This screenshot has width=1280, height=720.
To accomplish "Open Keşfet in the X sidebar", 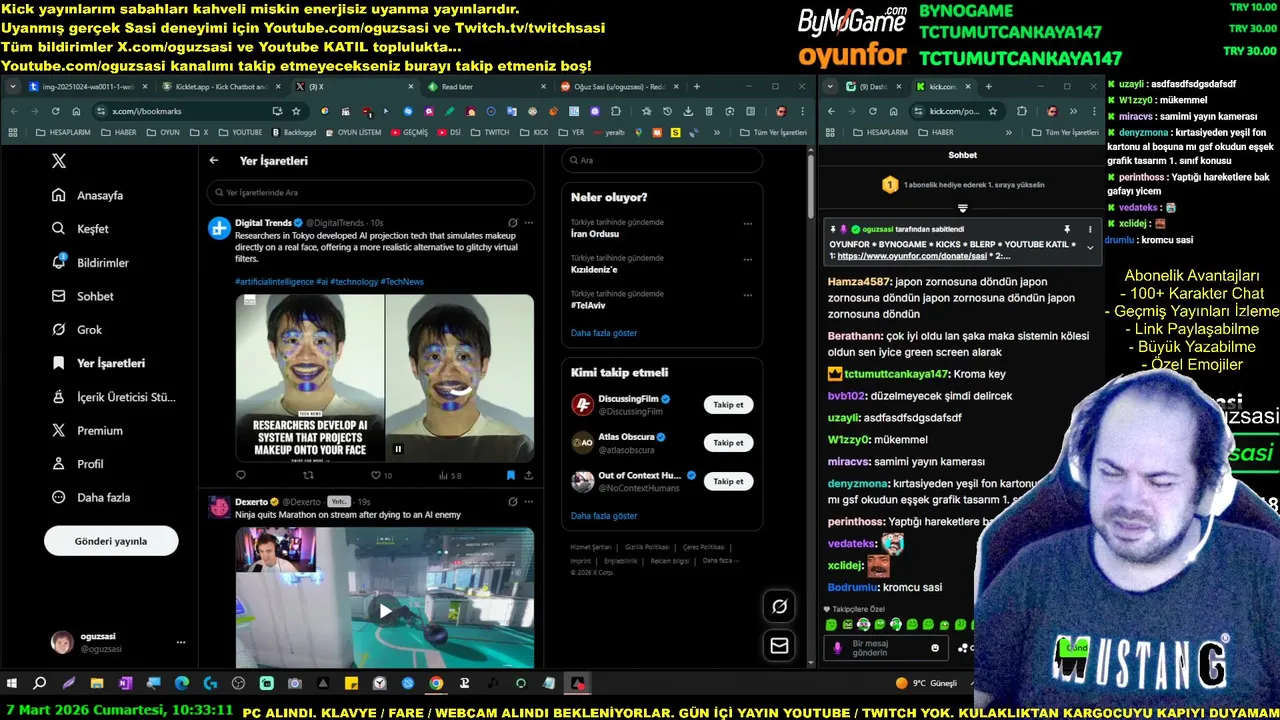I will [81, 229].
